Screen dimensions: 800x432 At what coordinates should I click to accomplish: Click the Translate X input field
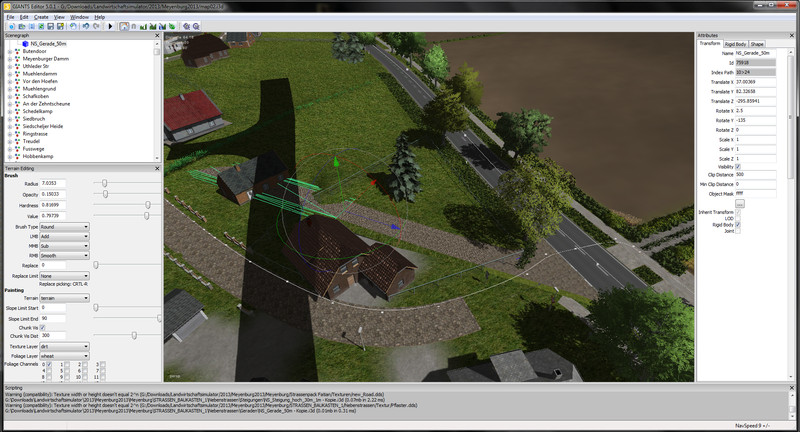(x=755, y=82)
